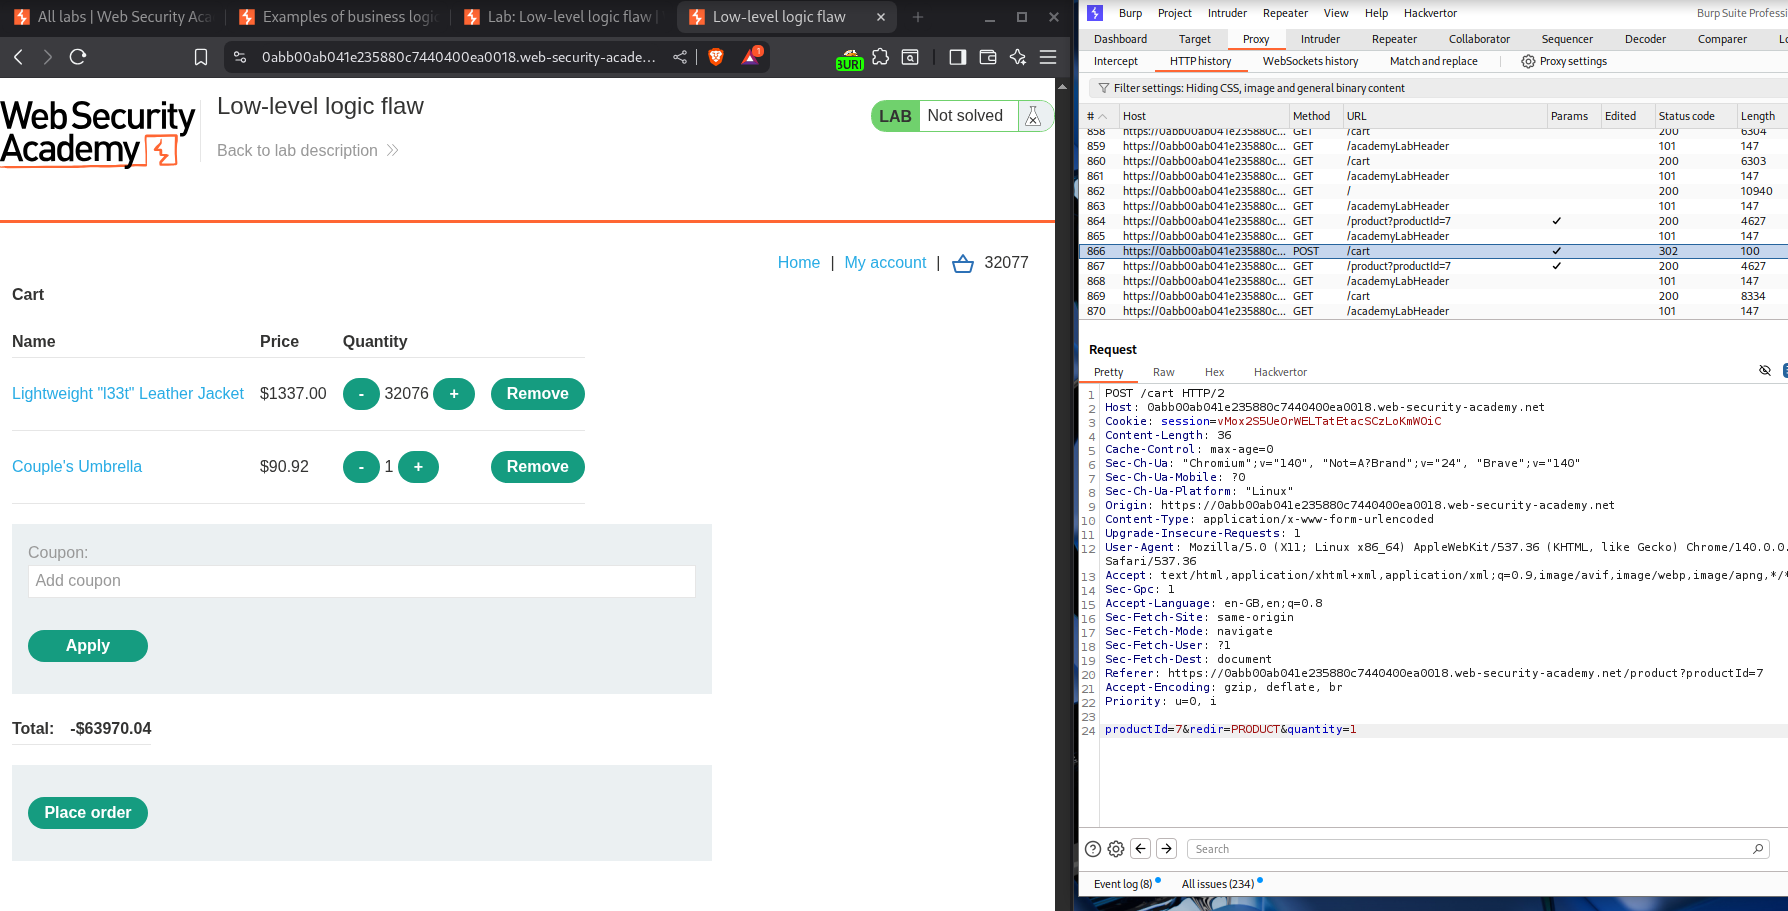Click the Burp help question mark icon
Image resolution: width=1788 pixels, height=911 pixels.
click(x=1093, y=849)
